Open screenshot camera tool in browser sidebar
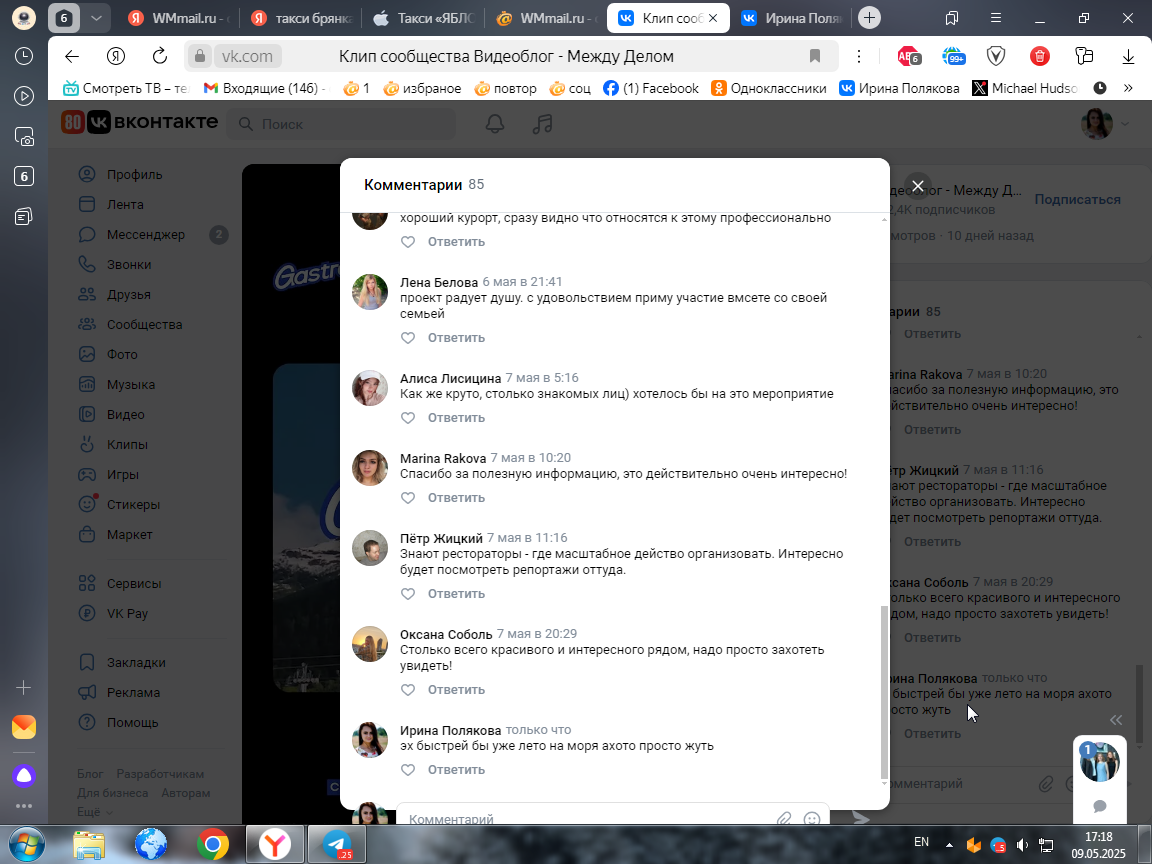This screenshot has width=1152, height=864. click(x=24, y=137)
